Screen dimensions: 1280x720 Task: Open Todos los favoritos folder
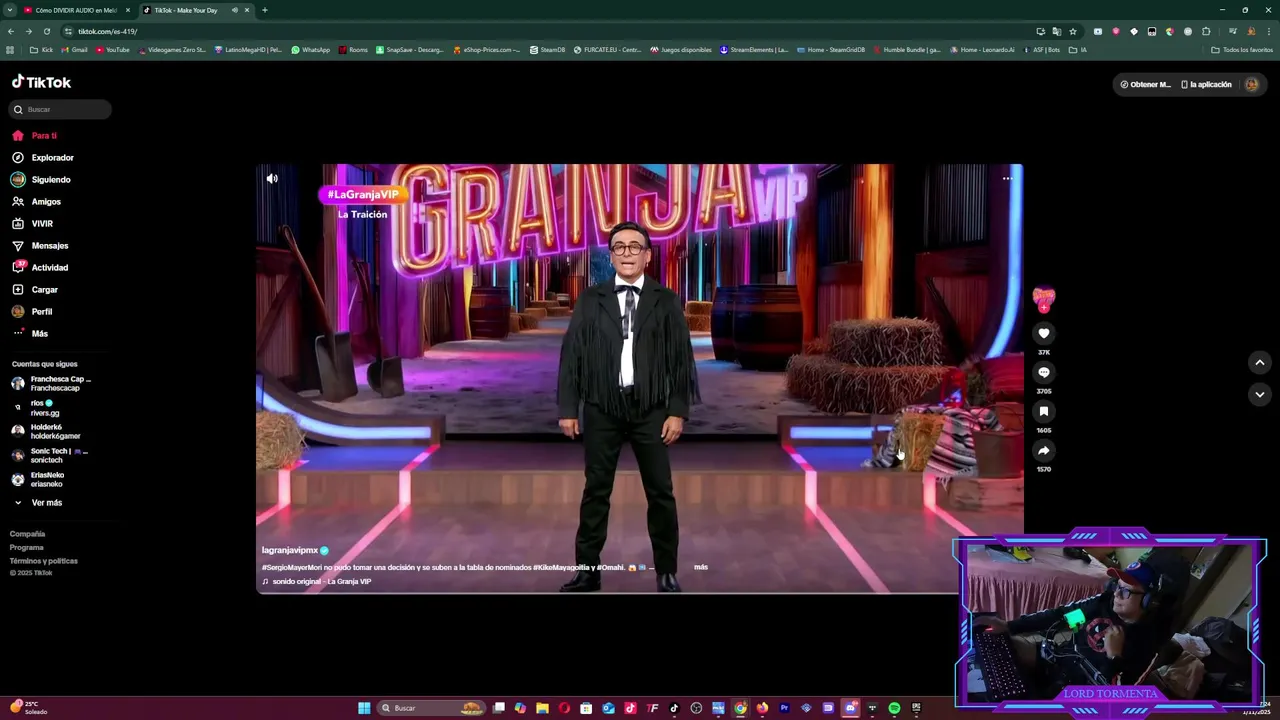[x=1242, y=50]
